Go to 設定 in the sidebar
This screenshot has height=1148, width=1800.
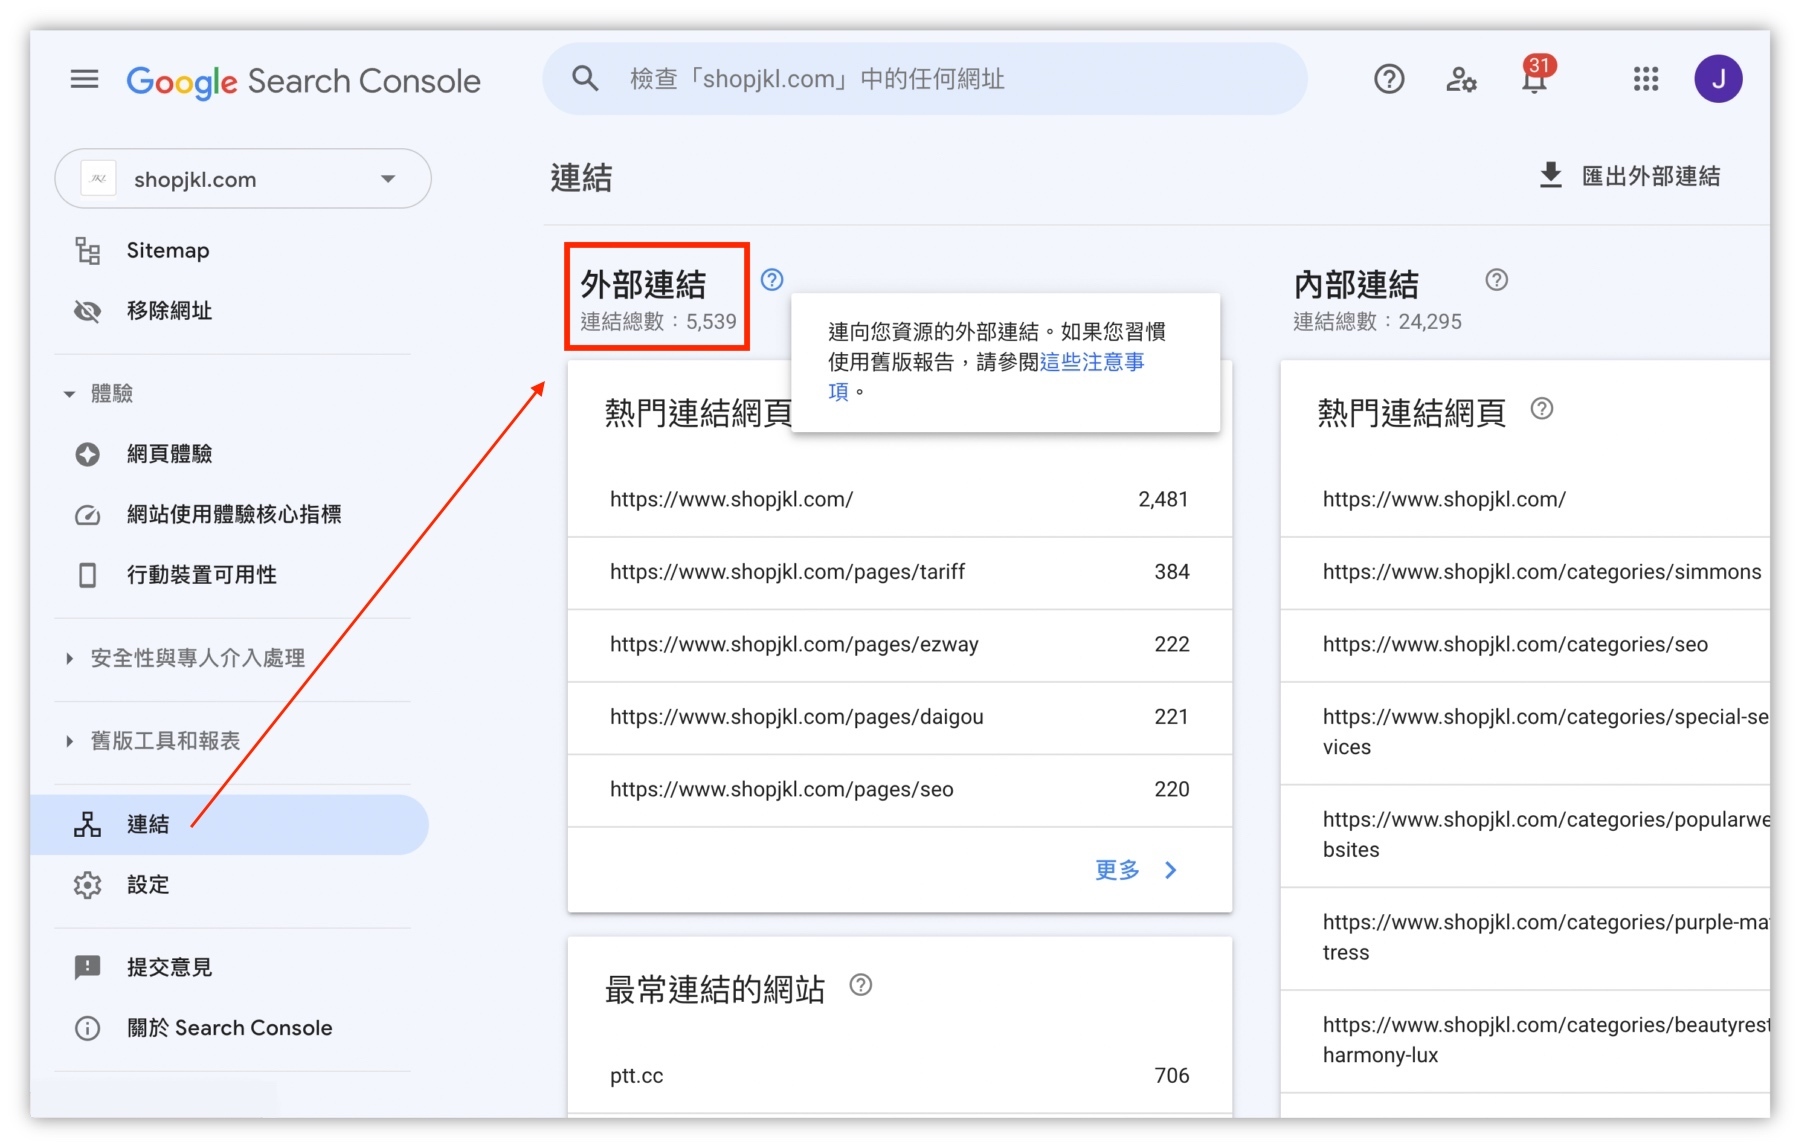point(147,885)
